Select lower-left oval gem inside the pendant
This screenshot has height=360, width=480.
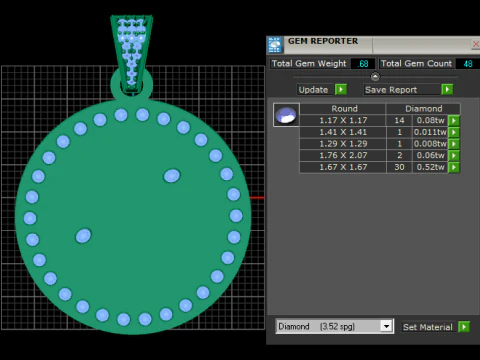tap(83, 236)
